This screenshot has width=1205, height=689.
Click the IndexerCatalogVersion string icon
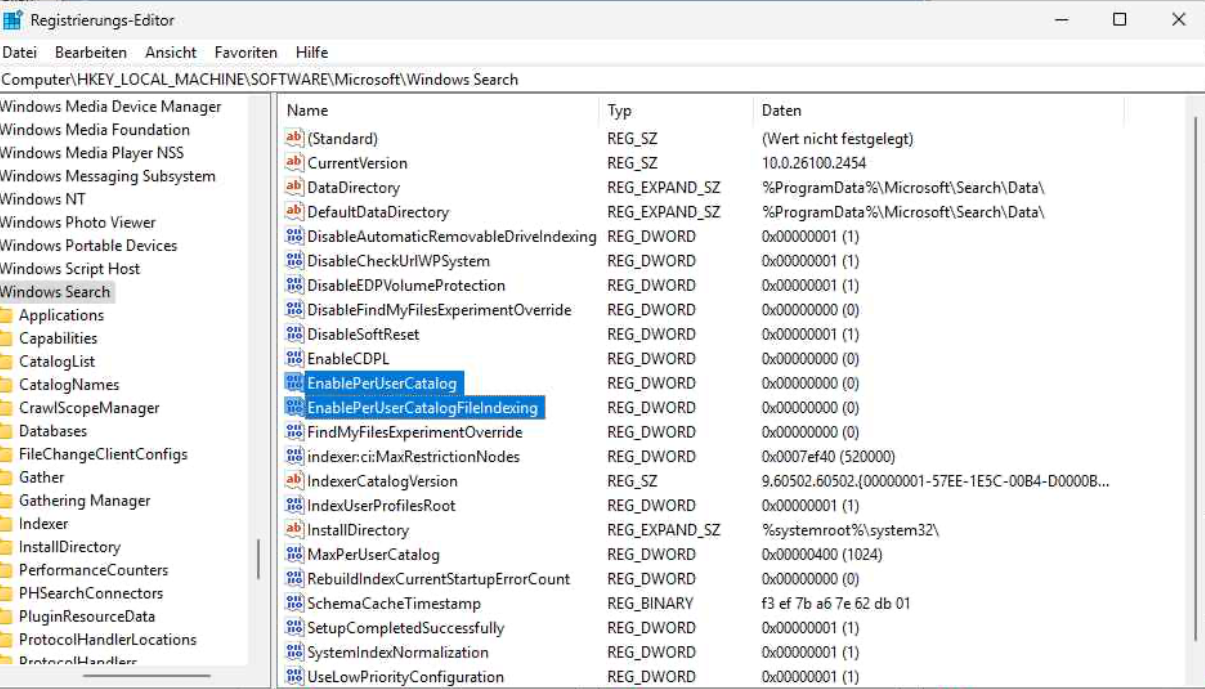(x=294, y=481)
